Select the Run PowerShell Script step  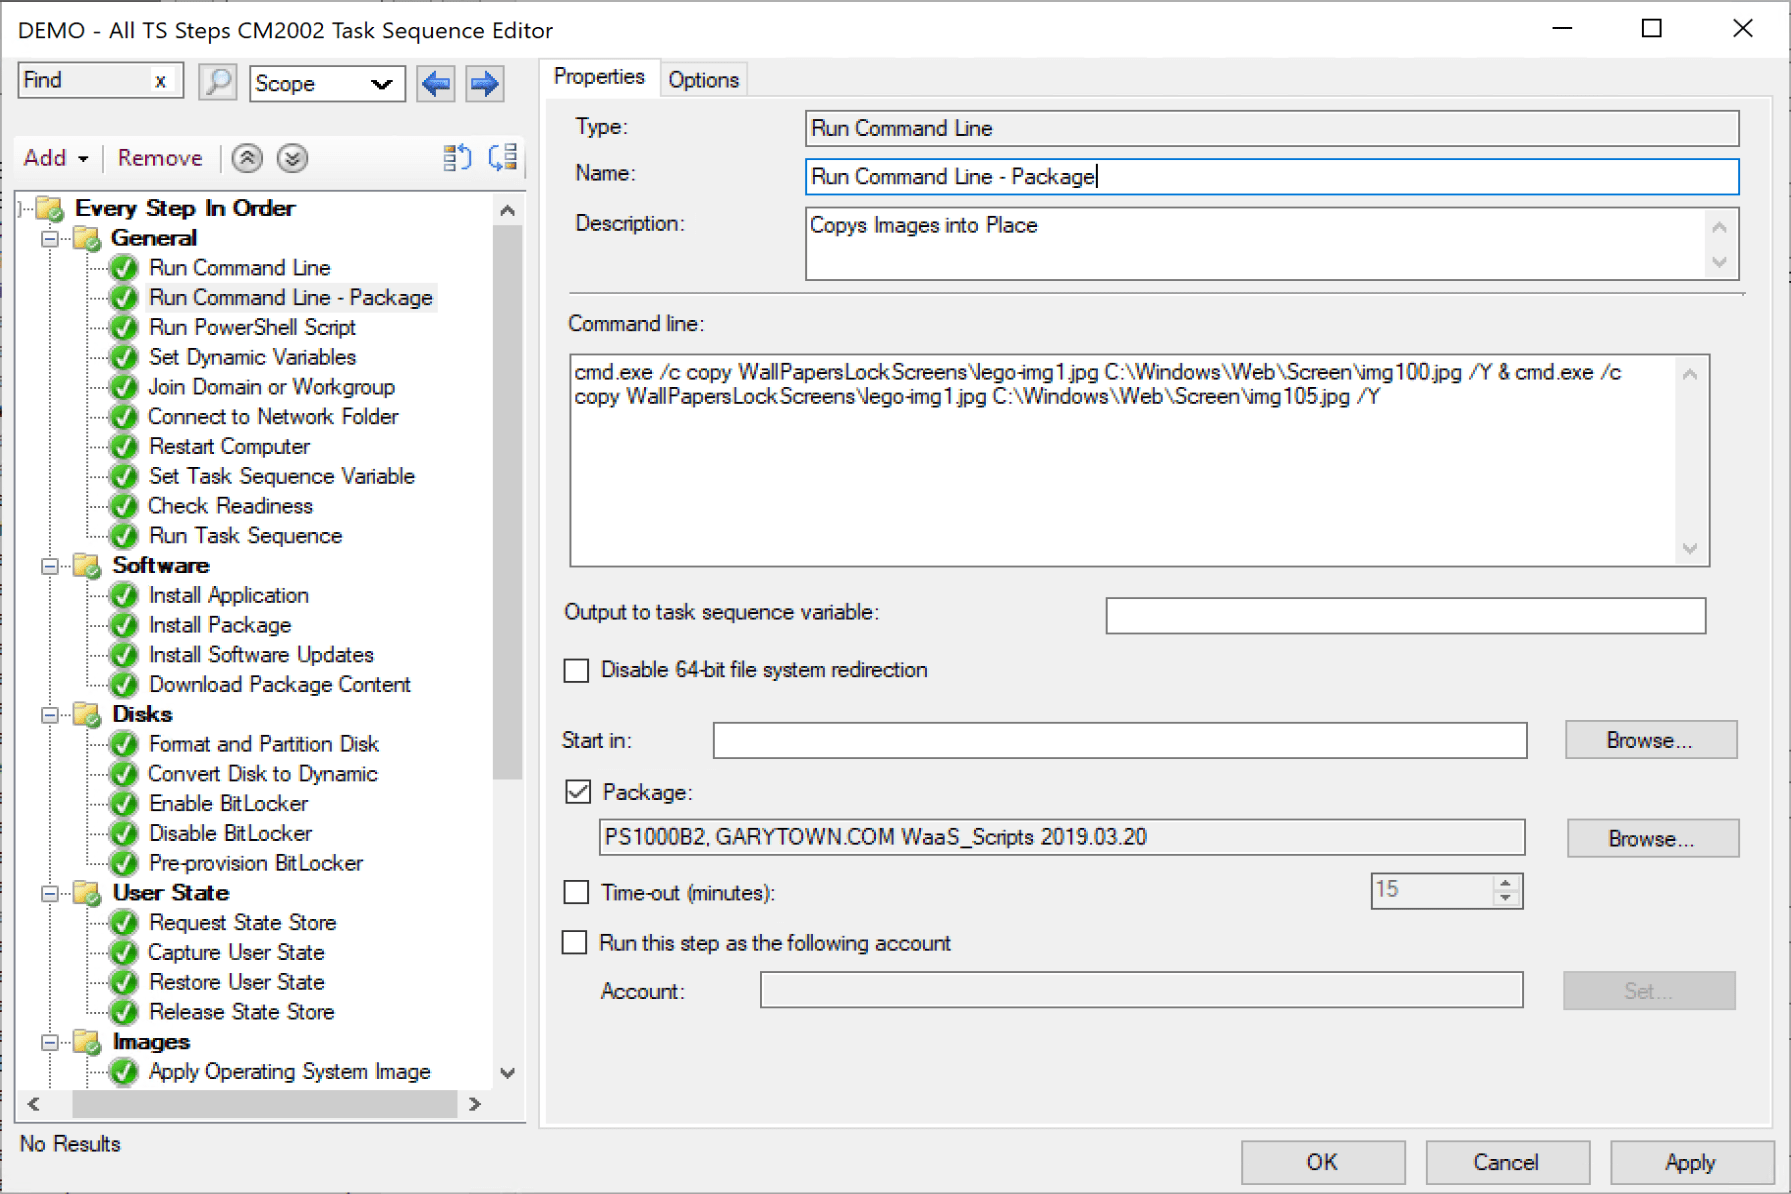(x=251, y=327)
